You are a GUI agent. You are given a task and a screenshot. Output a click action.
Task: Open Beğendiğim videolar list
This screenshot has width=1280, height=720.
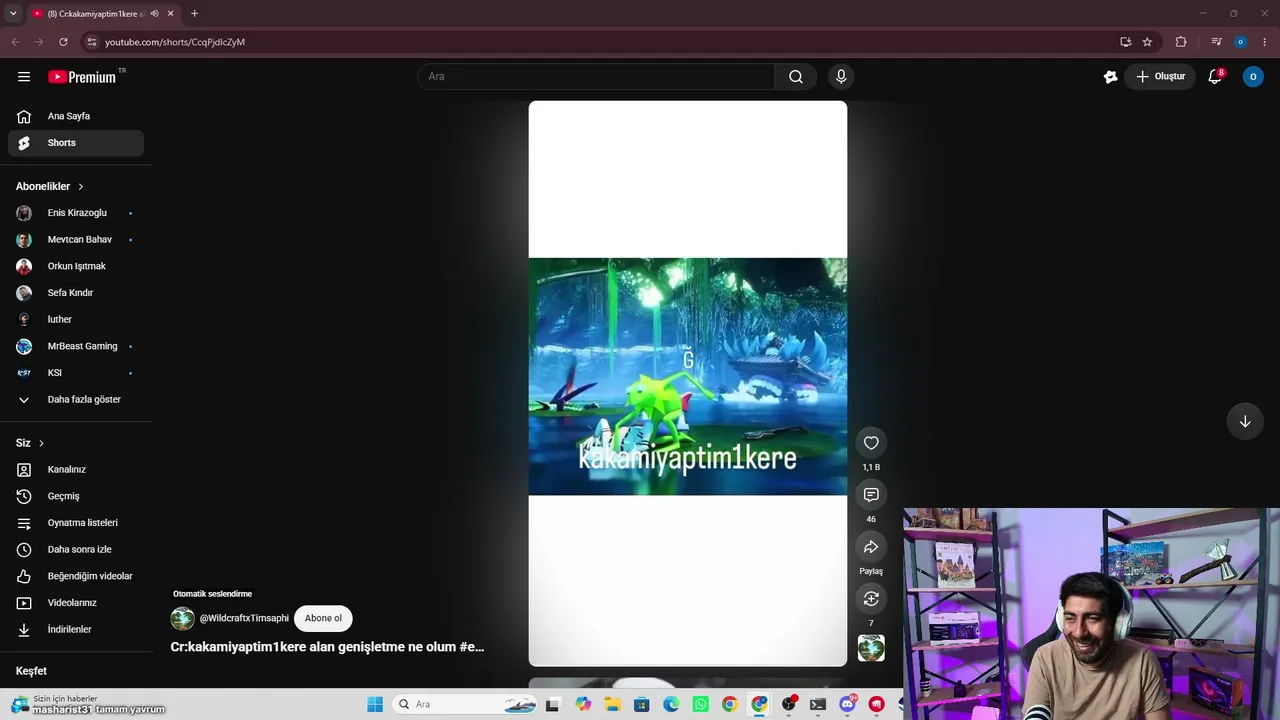pos(76,576)
